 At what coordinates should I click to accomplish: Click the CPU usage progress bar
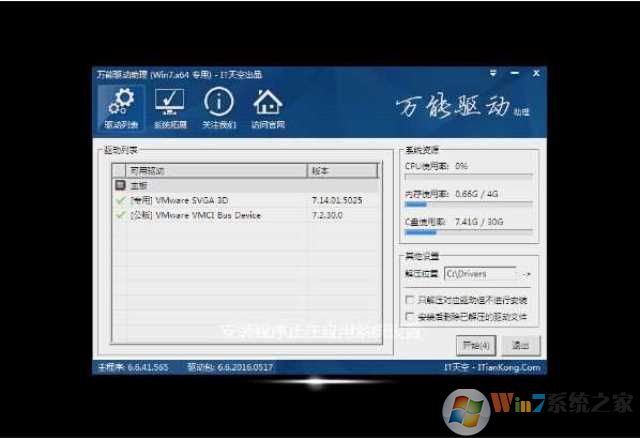point(469,176)
